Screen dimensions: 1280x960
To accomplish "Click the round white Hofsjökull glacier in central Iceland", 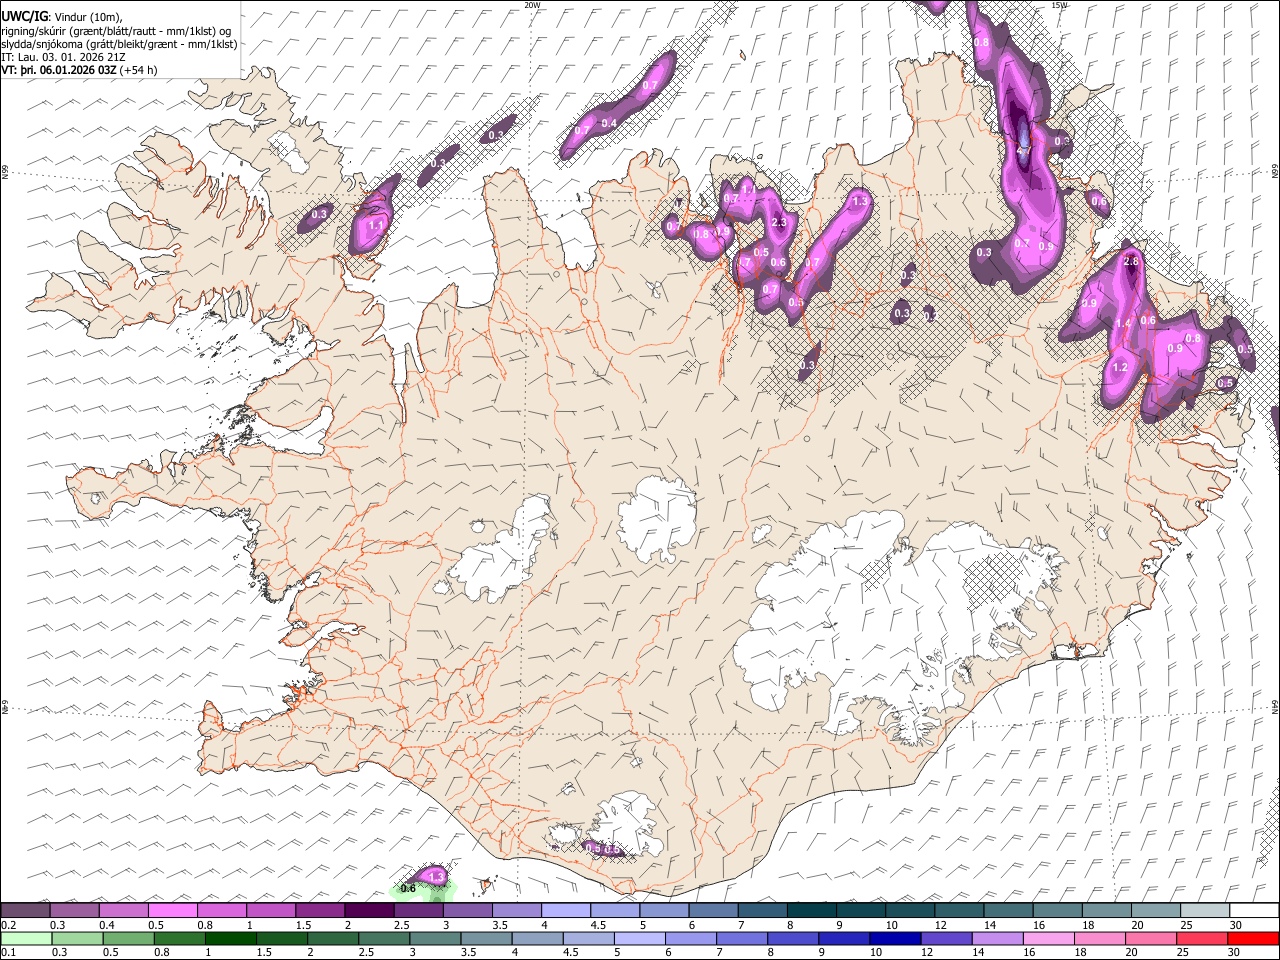I will [656, 519].
